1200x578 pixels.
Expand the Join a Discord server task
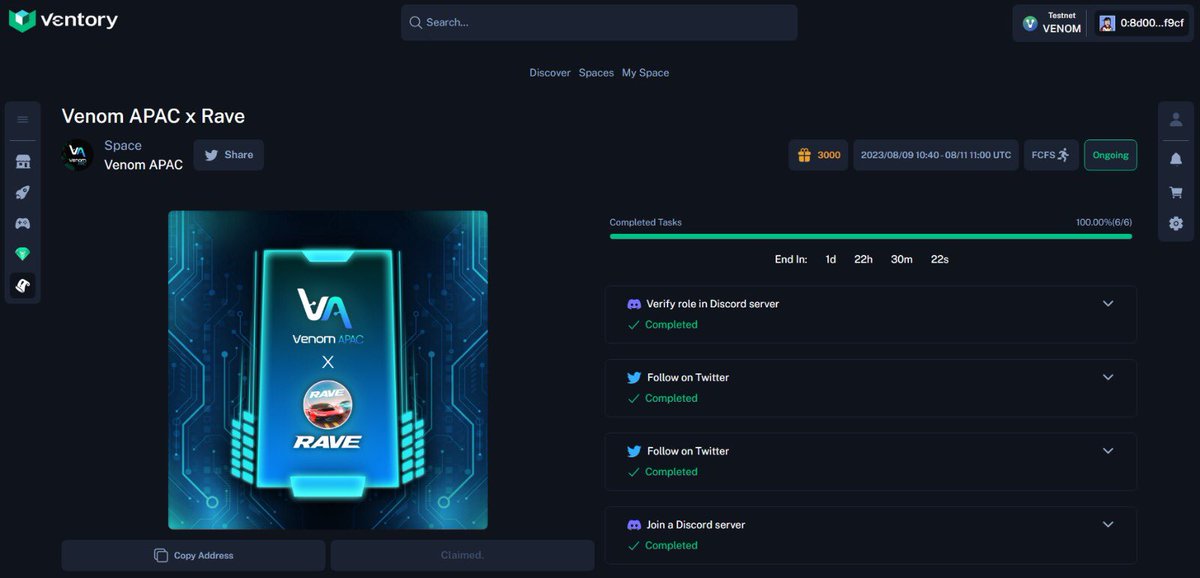(1108, 524)
